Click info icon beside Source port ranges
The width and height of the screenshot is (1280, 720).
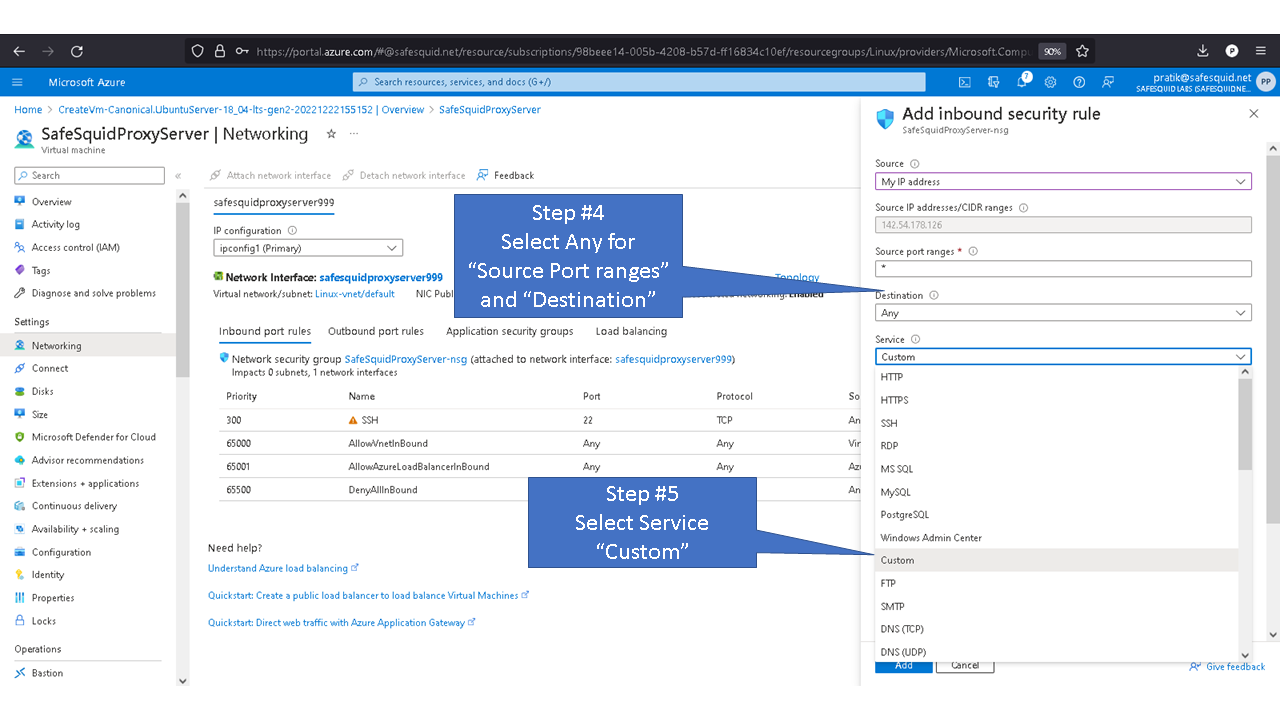973,252
